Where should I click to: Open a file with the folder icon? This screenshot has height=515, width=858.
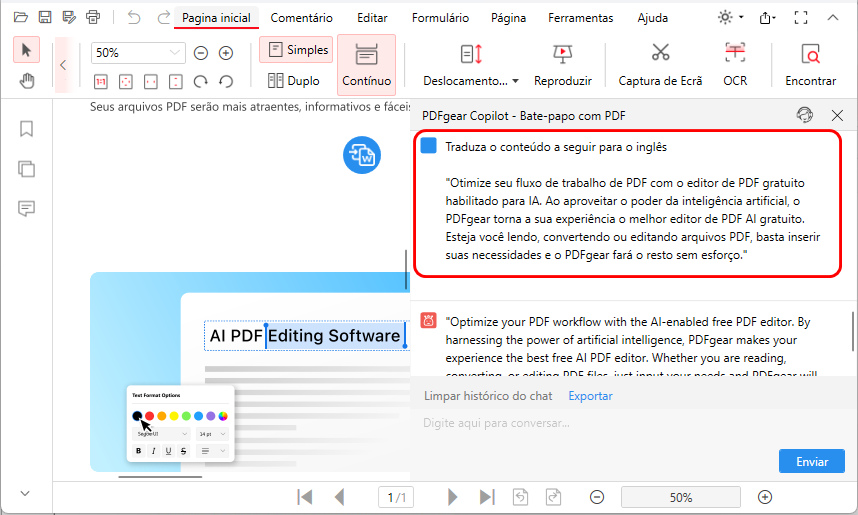pos(21,18)
